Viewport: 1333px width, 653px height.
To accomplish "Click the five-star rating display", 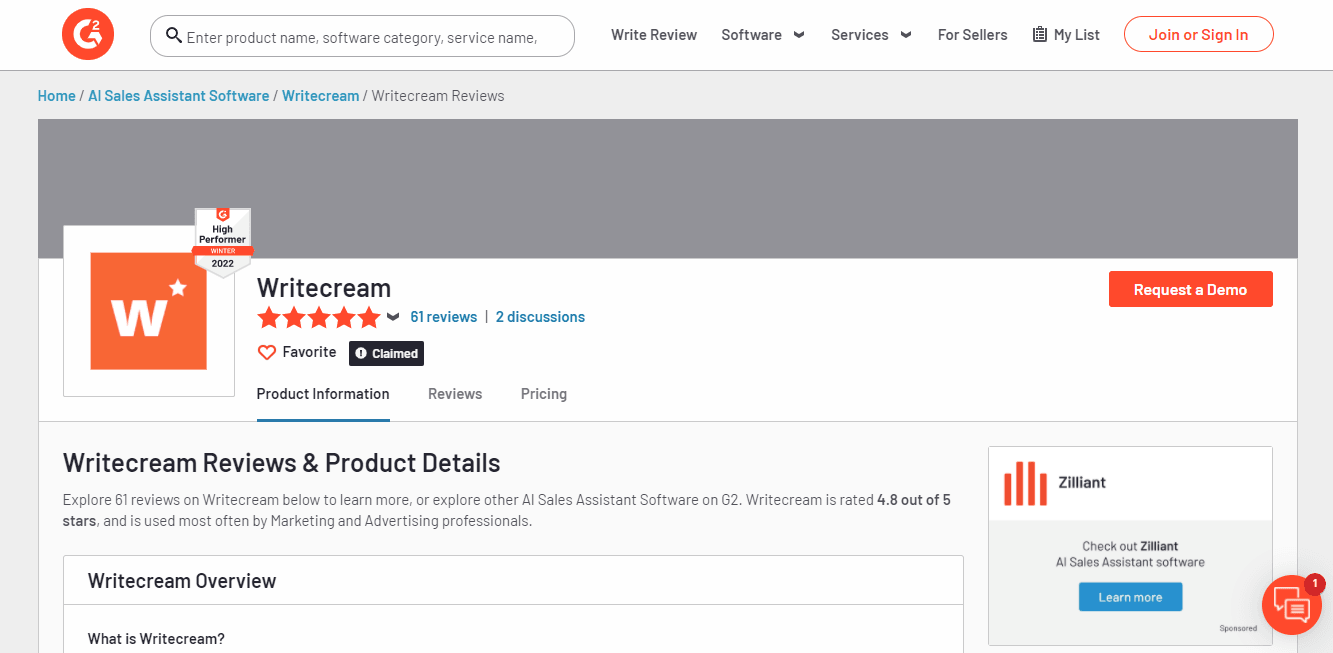I will click(x=319, y=318).
